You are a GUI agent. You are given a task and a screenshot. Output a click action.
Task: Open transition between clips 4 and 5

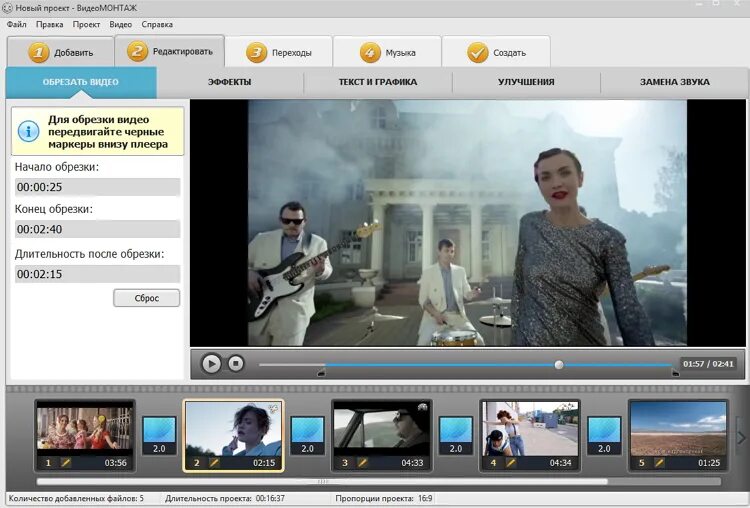(x=604, y=435)
